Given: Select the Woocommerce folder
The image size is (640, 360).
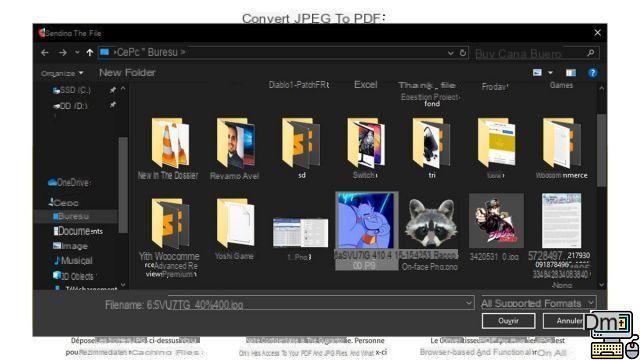Looking at the screenshot, I should [x=562, y=149].
